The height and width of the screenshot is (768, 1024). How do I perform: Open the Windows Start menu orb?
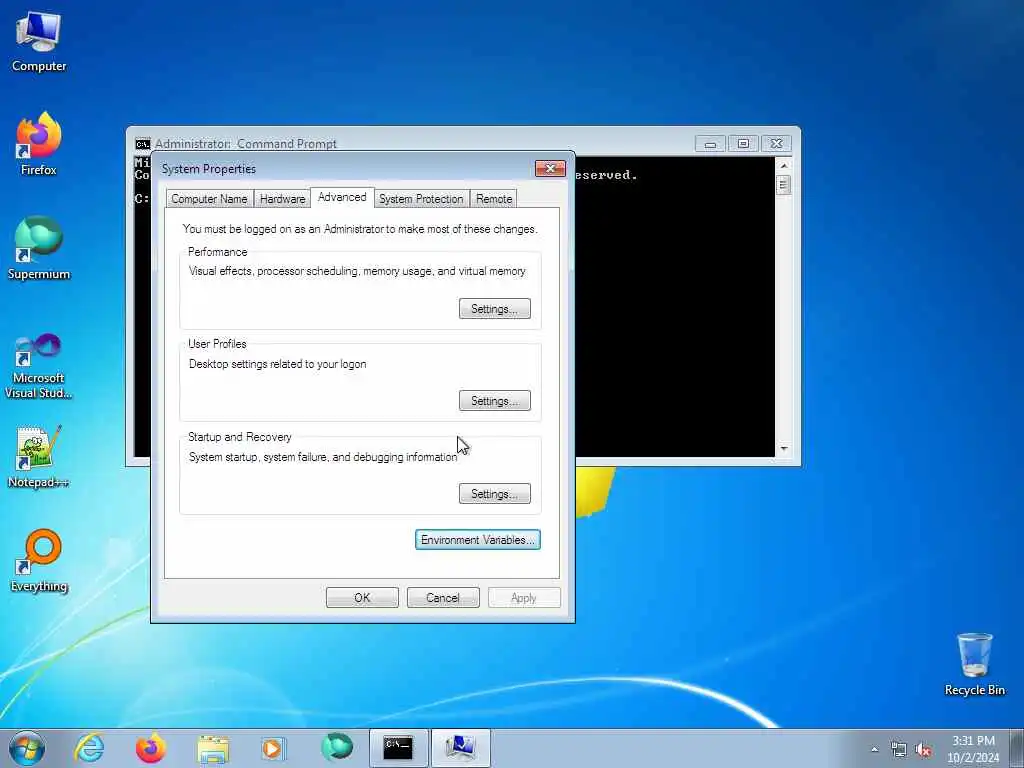(27, 748)
